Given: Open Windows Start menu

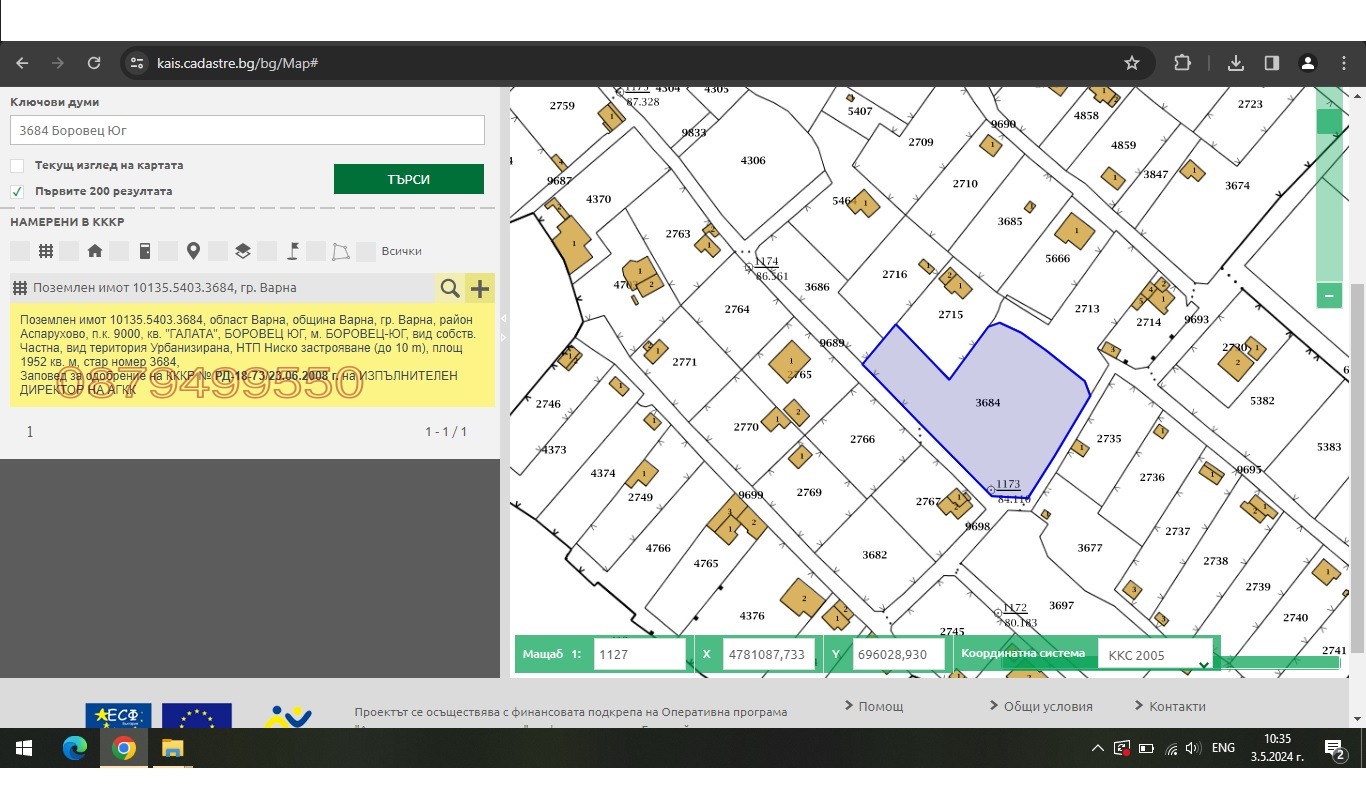Looking at the screenshot, I should pos(24,748).
